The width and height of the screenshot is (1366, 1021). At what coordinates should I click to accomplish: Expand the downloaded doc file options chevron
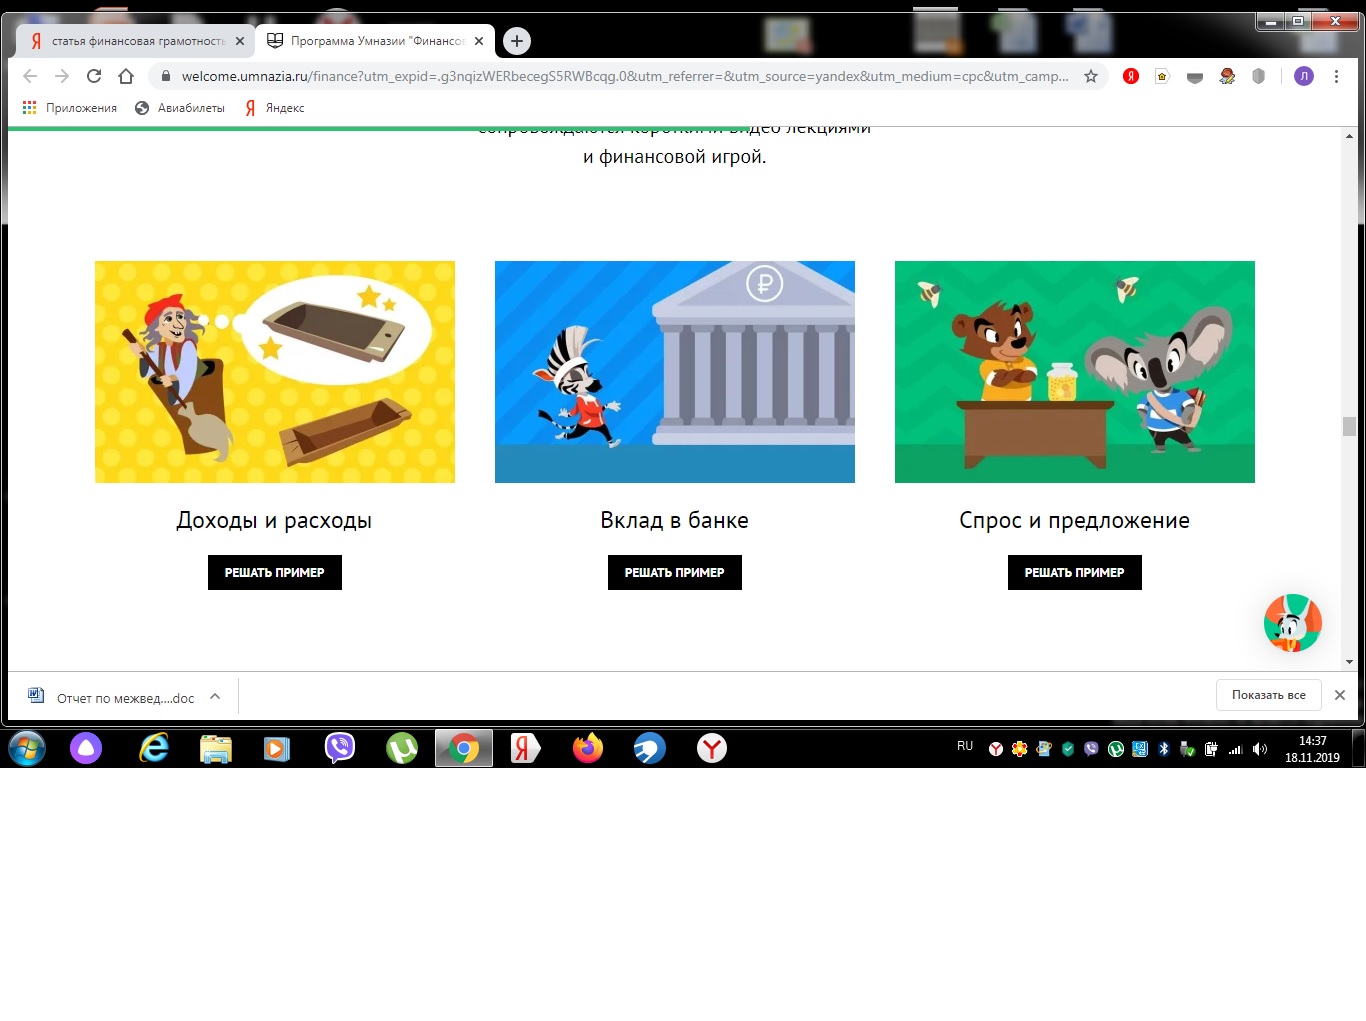[215, 697]
